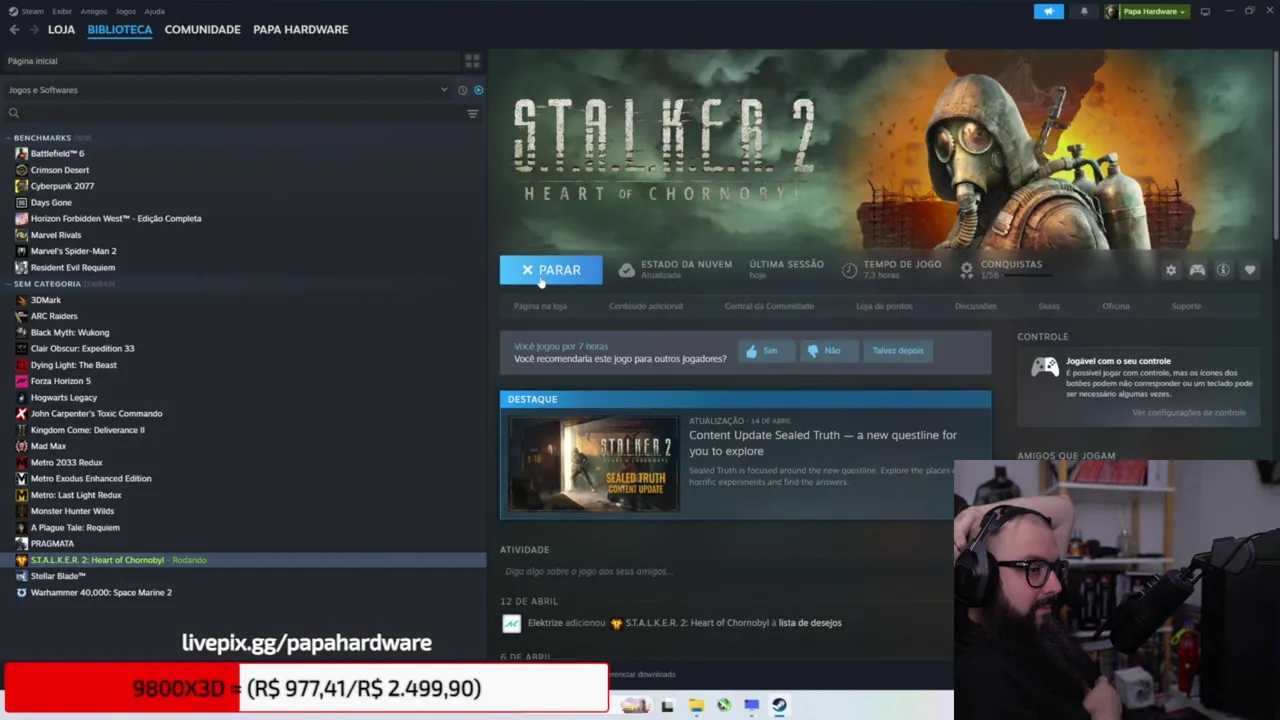Open COMUNIDADE section
The width and height of the screenshot is (1280, 720).
(202, 30)
